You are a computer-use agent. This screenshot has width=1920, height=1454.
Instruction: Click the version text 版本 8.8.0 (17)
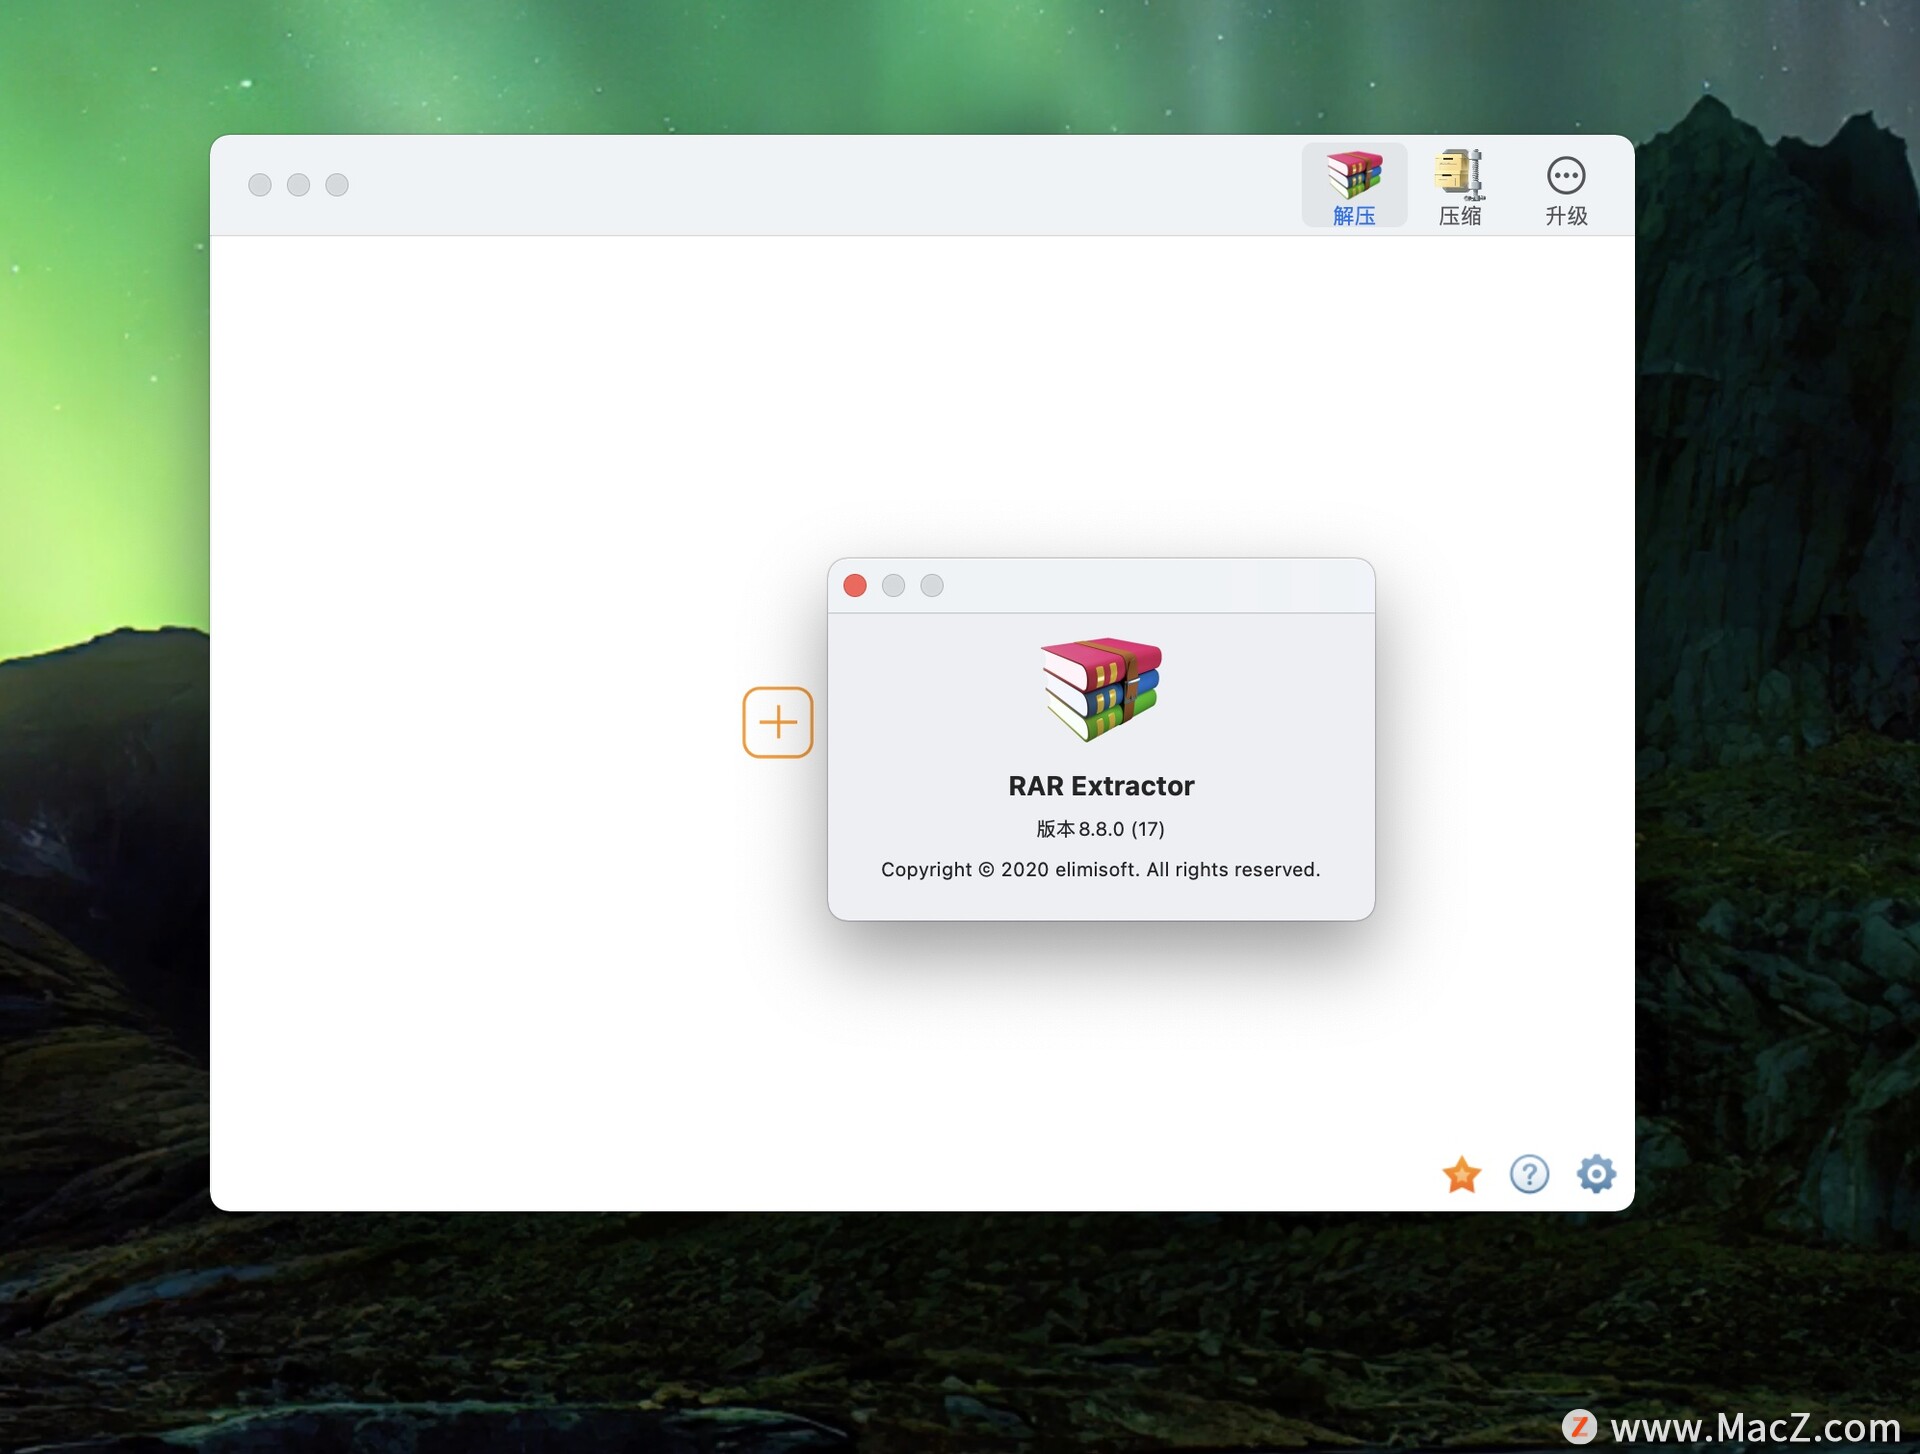click(x=1101, y=829)
